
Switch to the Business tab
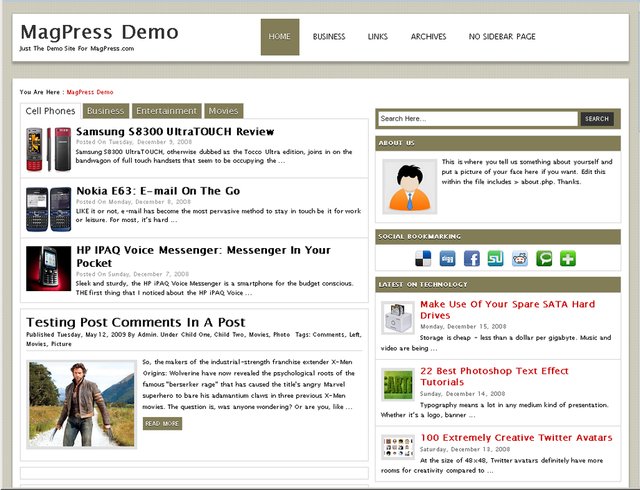pos(106,111)
